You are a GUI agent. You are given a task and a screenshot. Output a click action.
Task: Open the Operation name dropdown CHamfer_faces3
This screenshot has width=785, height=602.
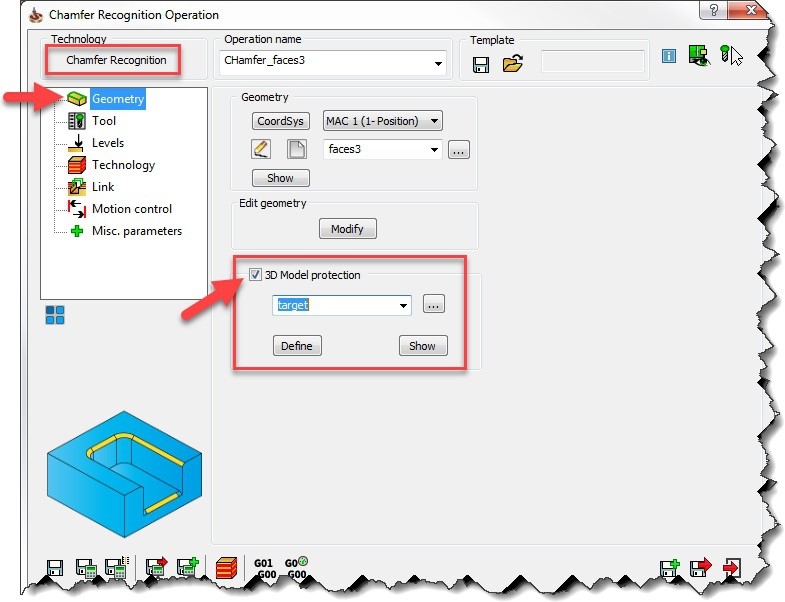[438, 64]
